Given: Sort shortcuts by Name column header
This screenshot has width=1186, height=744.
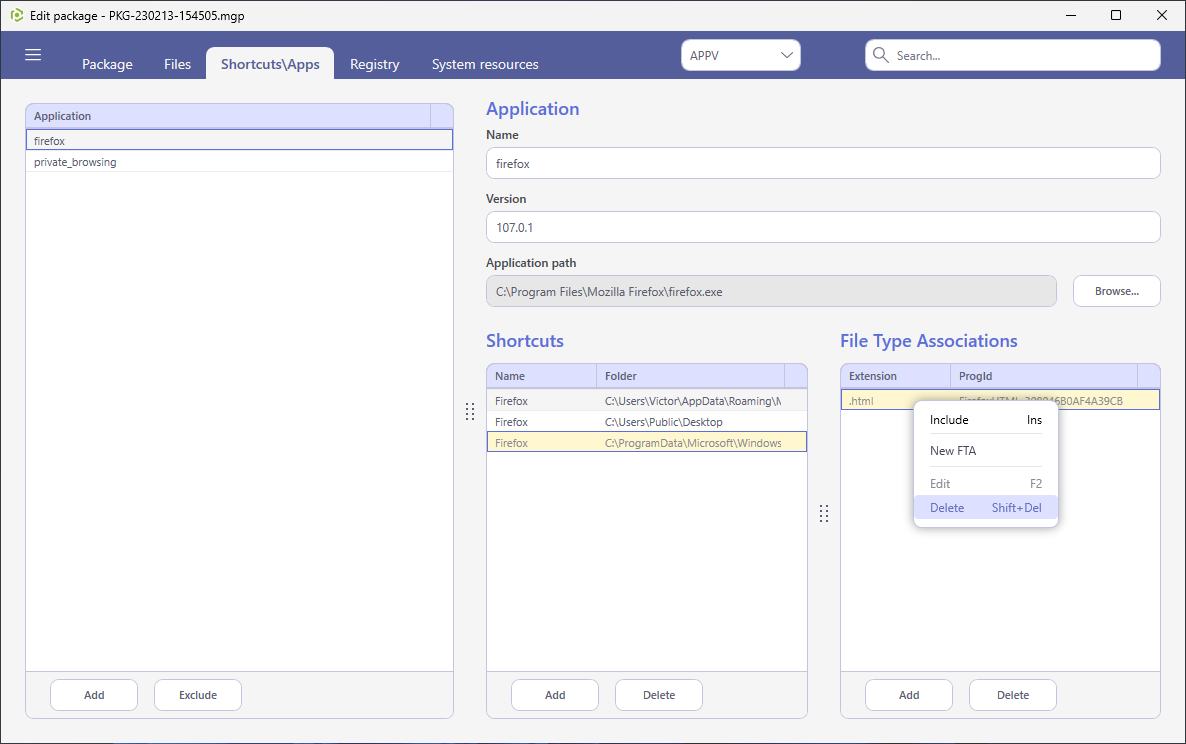Looking at the screenshot, I should pos(542,376).
